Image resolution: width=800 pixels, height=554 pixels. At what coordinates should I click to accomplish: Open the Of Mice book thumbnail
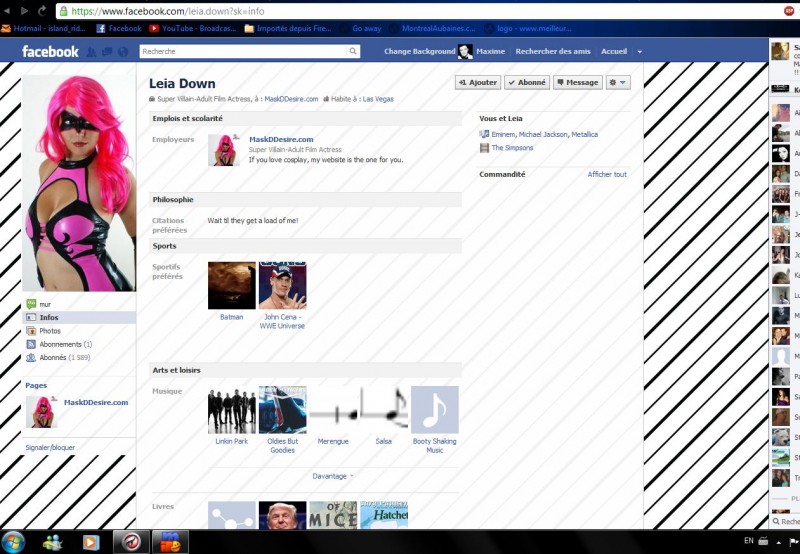coord(333,515)
